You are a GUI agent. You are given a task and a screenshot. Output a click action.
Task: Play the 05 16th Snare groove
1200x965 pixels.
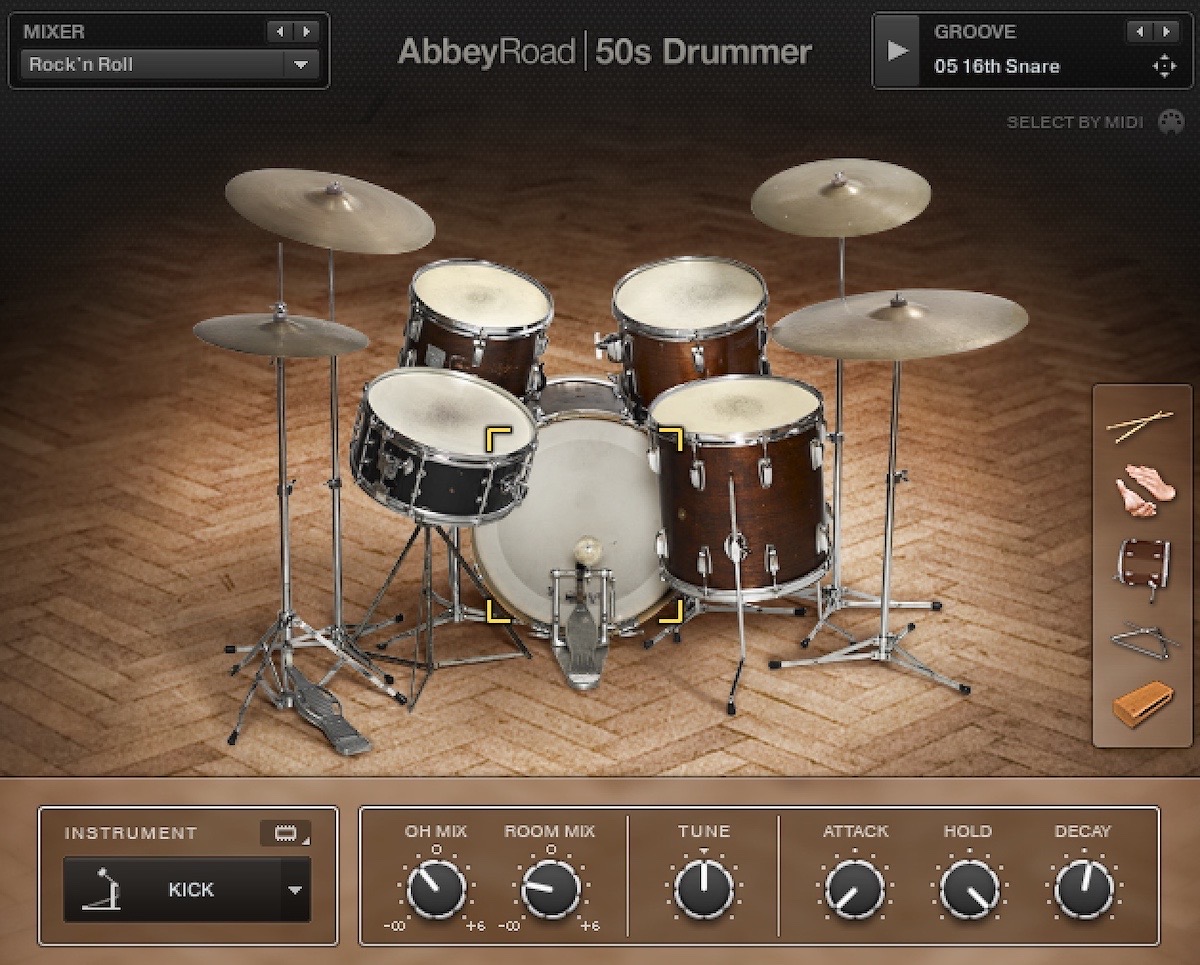pyautogui.click(x=898, y=50)
